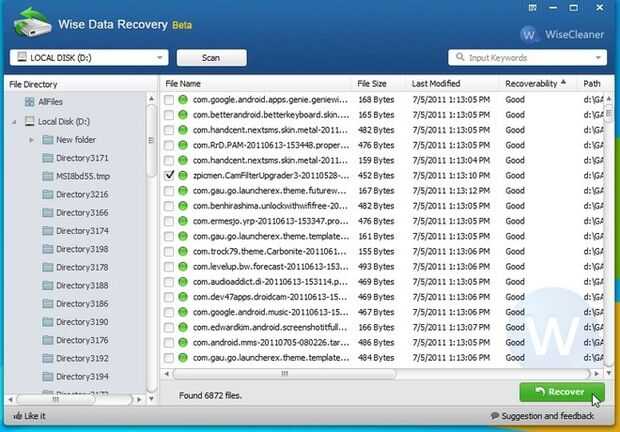Sort by File Size column header
The image size is (620, 432).
click(x=372, y=84)
